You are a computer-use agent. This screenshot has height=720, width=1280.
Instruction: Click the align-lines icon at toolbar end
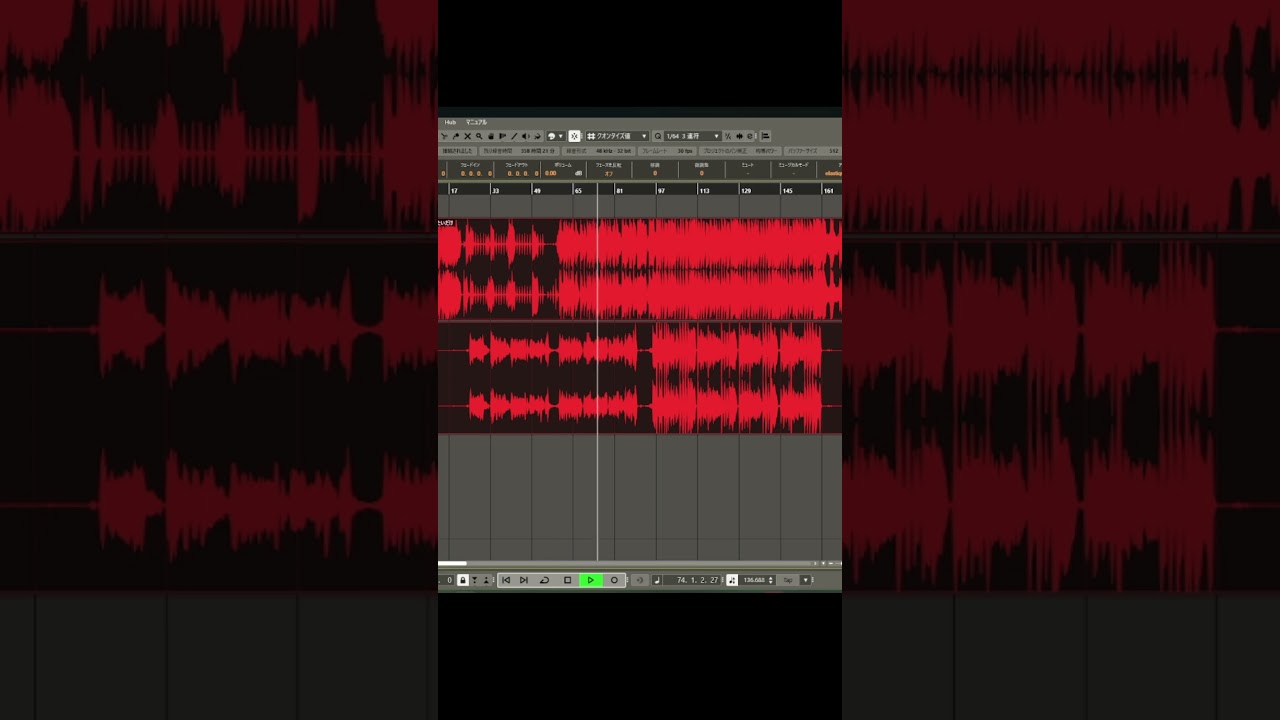click(x=766, y=136)
